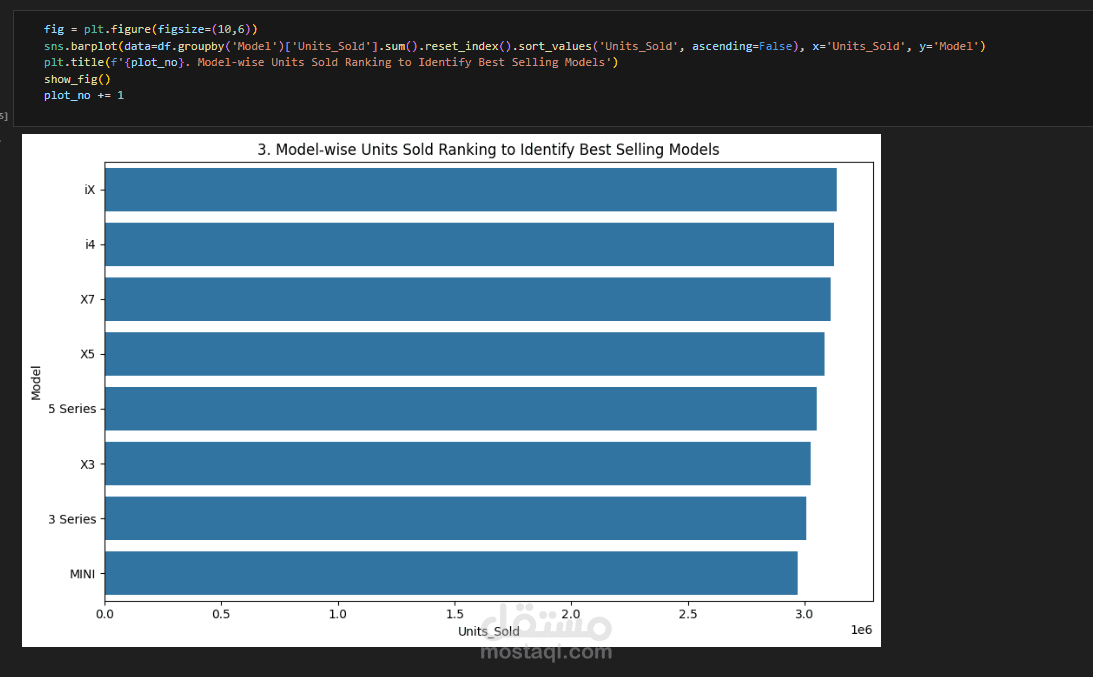Click the fig = plt.figure code line
This screenshot has height=677, width=1093.
(x=150, y=30)
